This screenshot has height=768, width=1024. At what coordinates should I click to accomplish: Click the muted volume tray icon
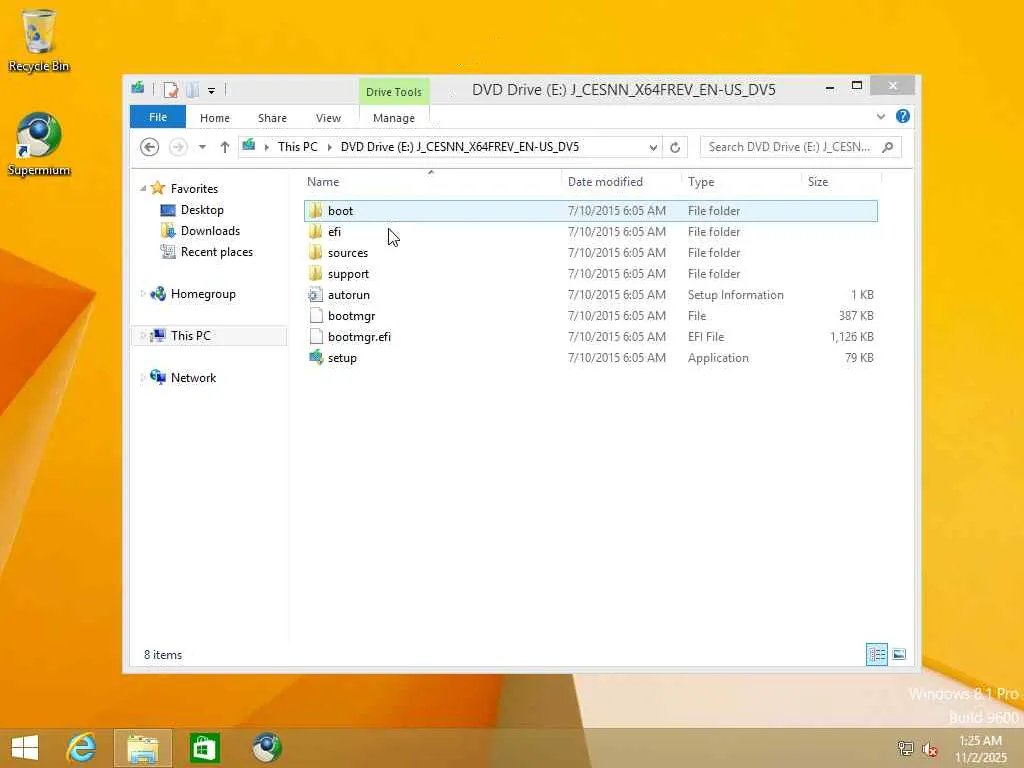pos(930,749)
